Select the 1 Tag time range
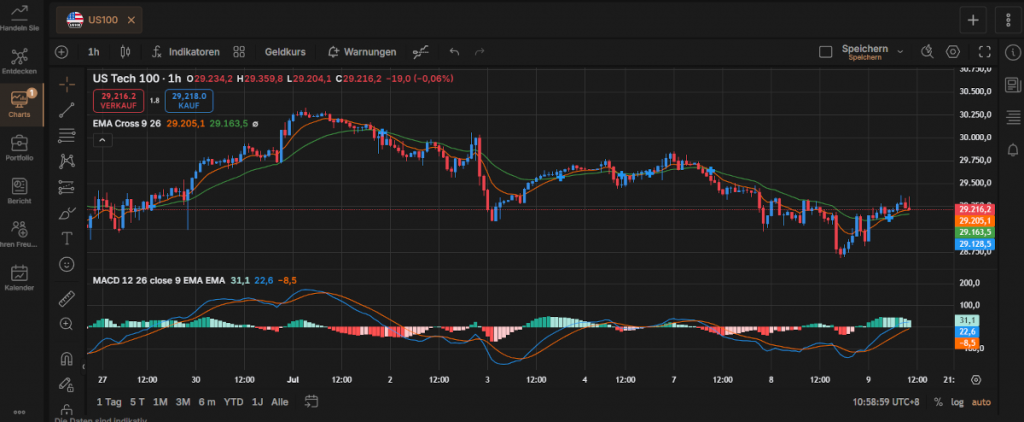1024x422 pixels. [109, 402]
